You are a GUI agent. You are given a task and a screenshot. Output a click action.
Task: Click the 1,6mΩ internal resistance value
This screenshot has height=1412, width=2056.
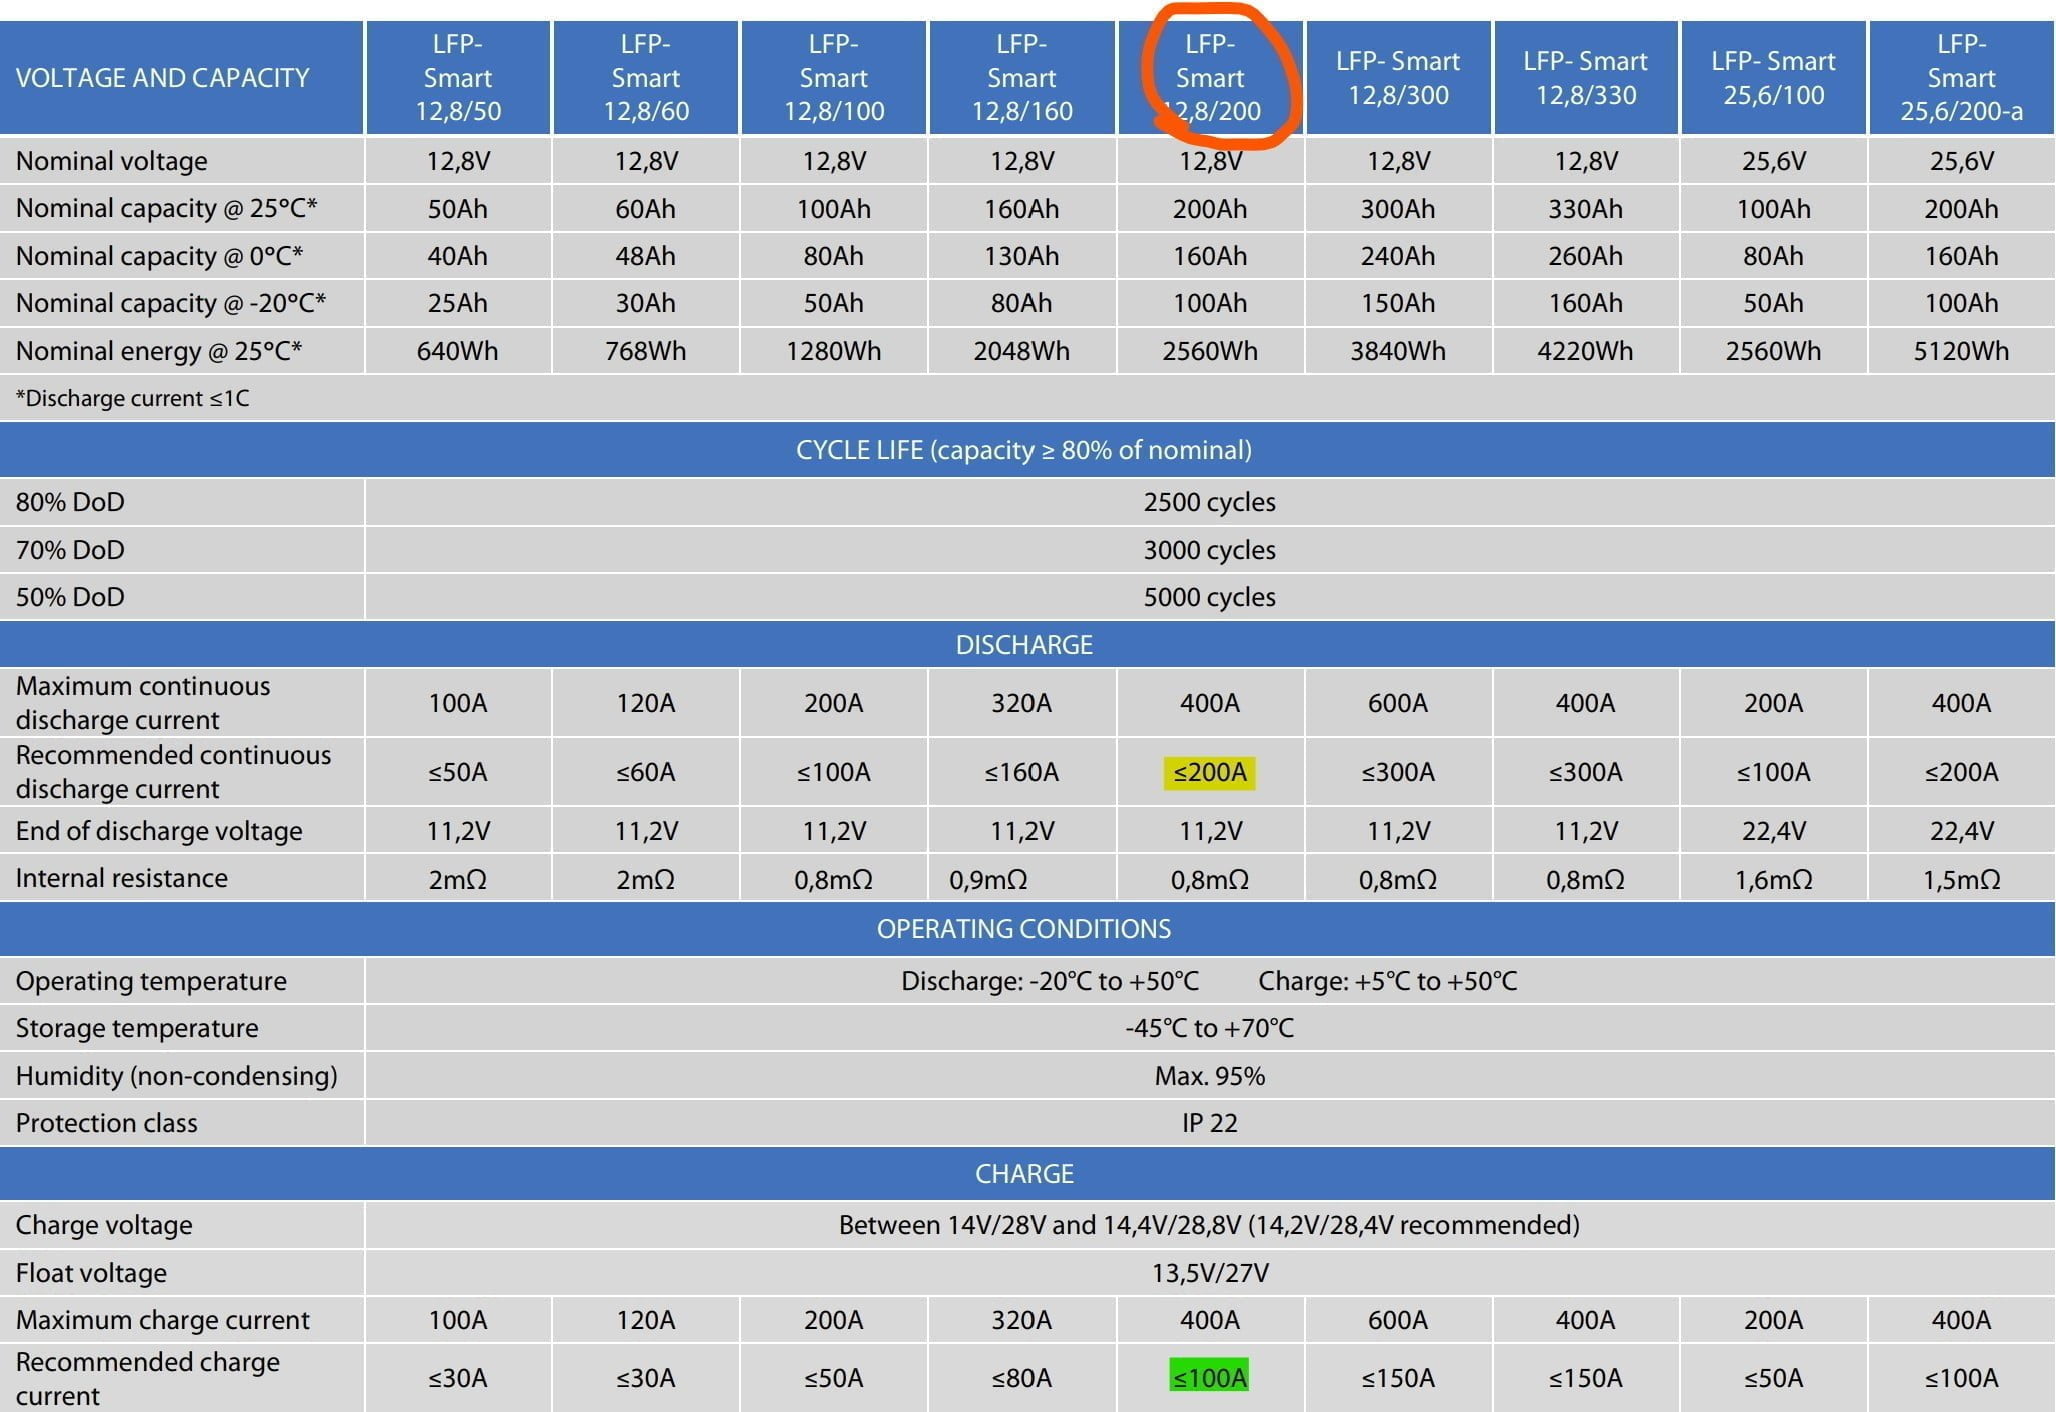point(1774,880)
